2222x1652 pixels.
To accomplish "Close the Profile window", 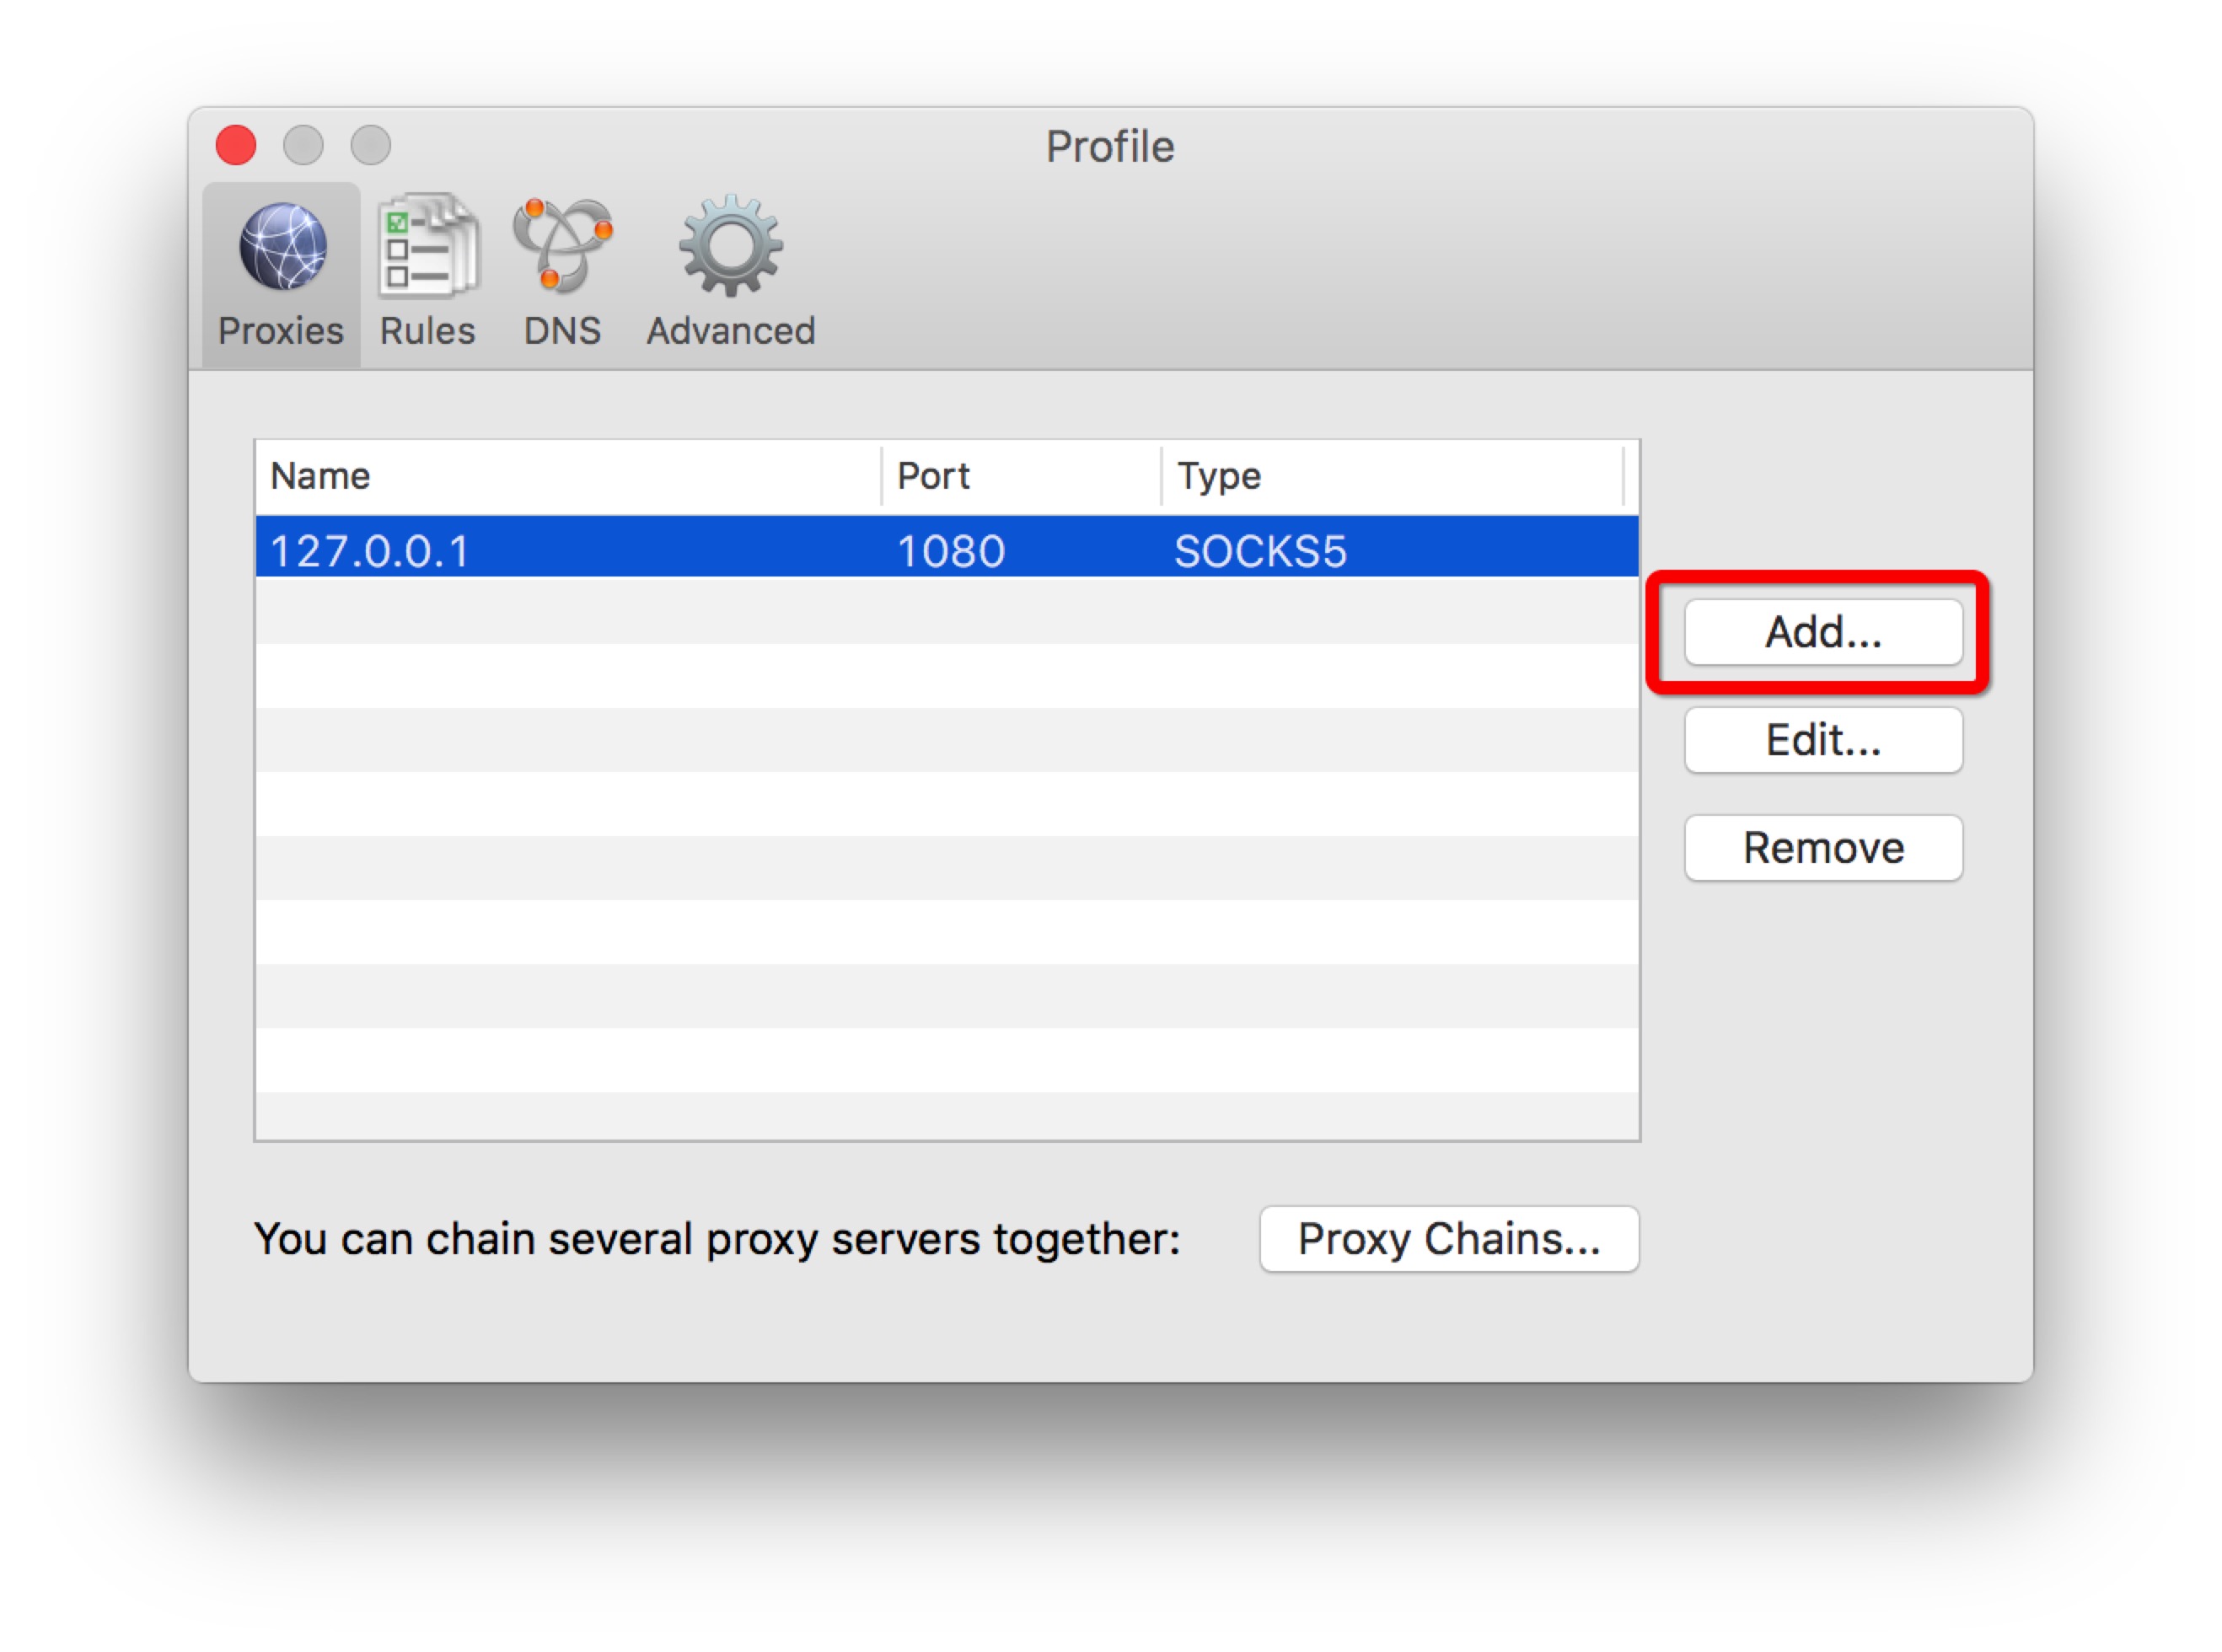I will click(236, 145).
